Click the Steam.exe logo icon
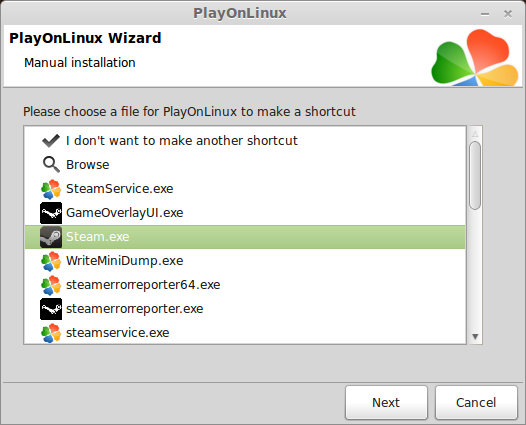This screenshot has width=526, height=425. coord(51,237)
